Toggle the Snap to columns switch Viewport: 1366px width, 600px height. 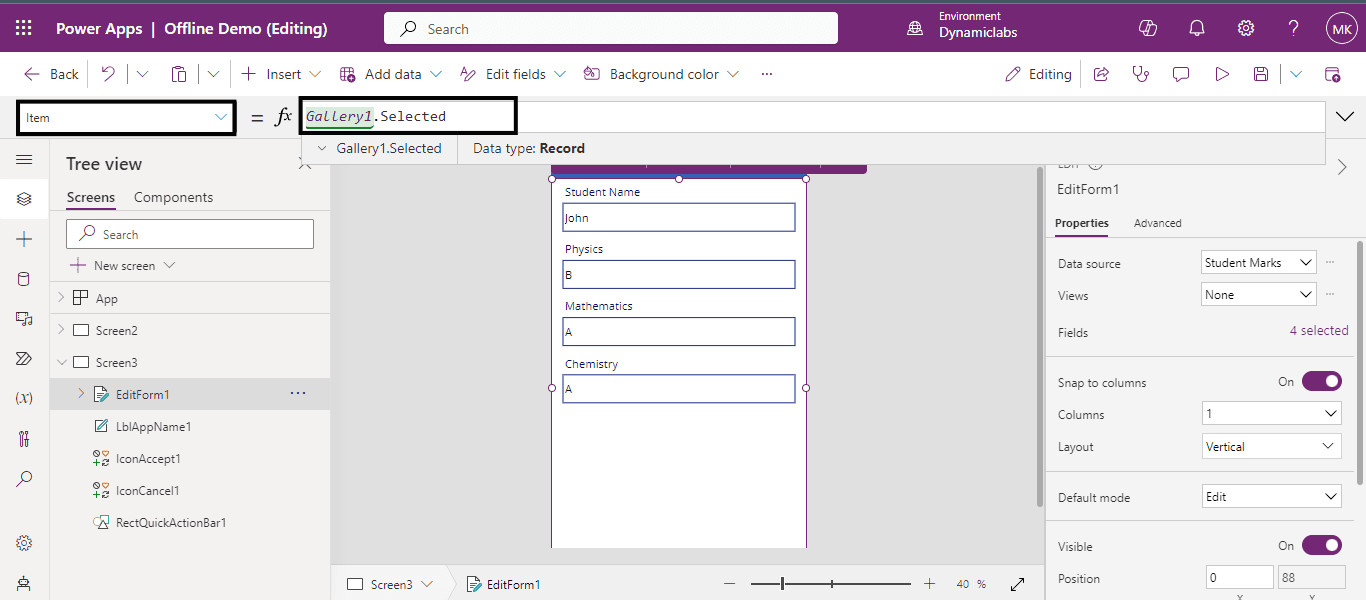point(1321,382)
